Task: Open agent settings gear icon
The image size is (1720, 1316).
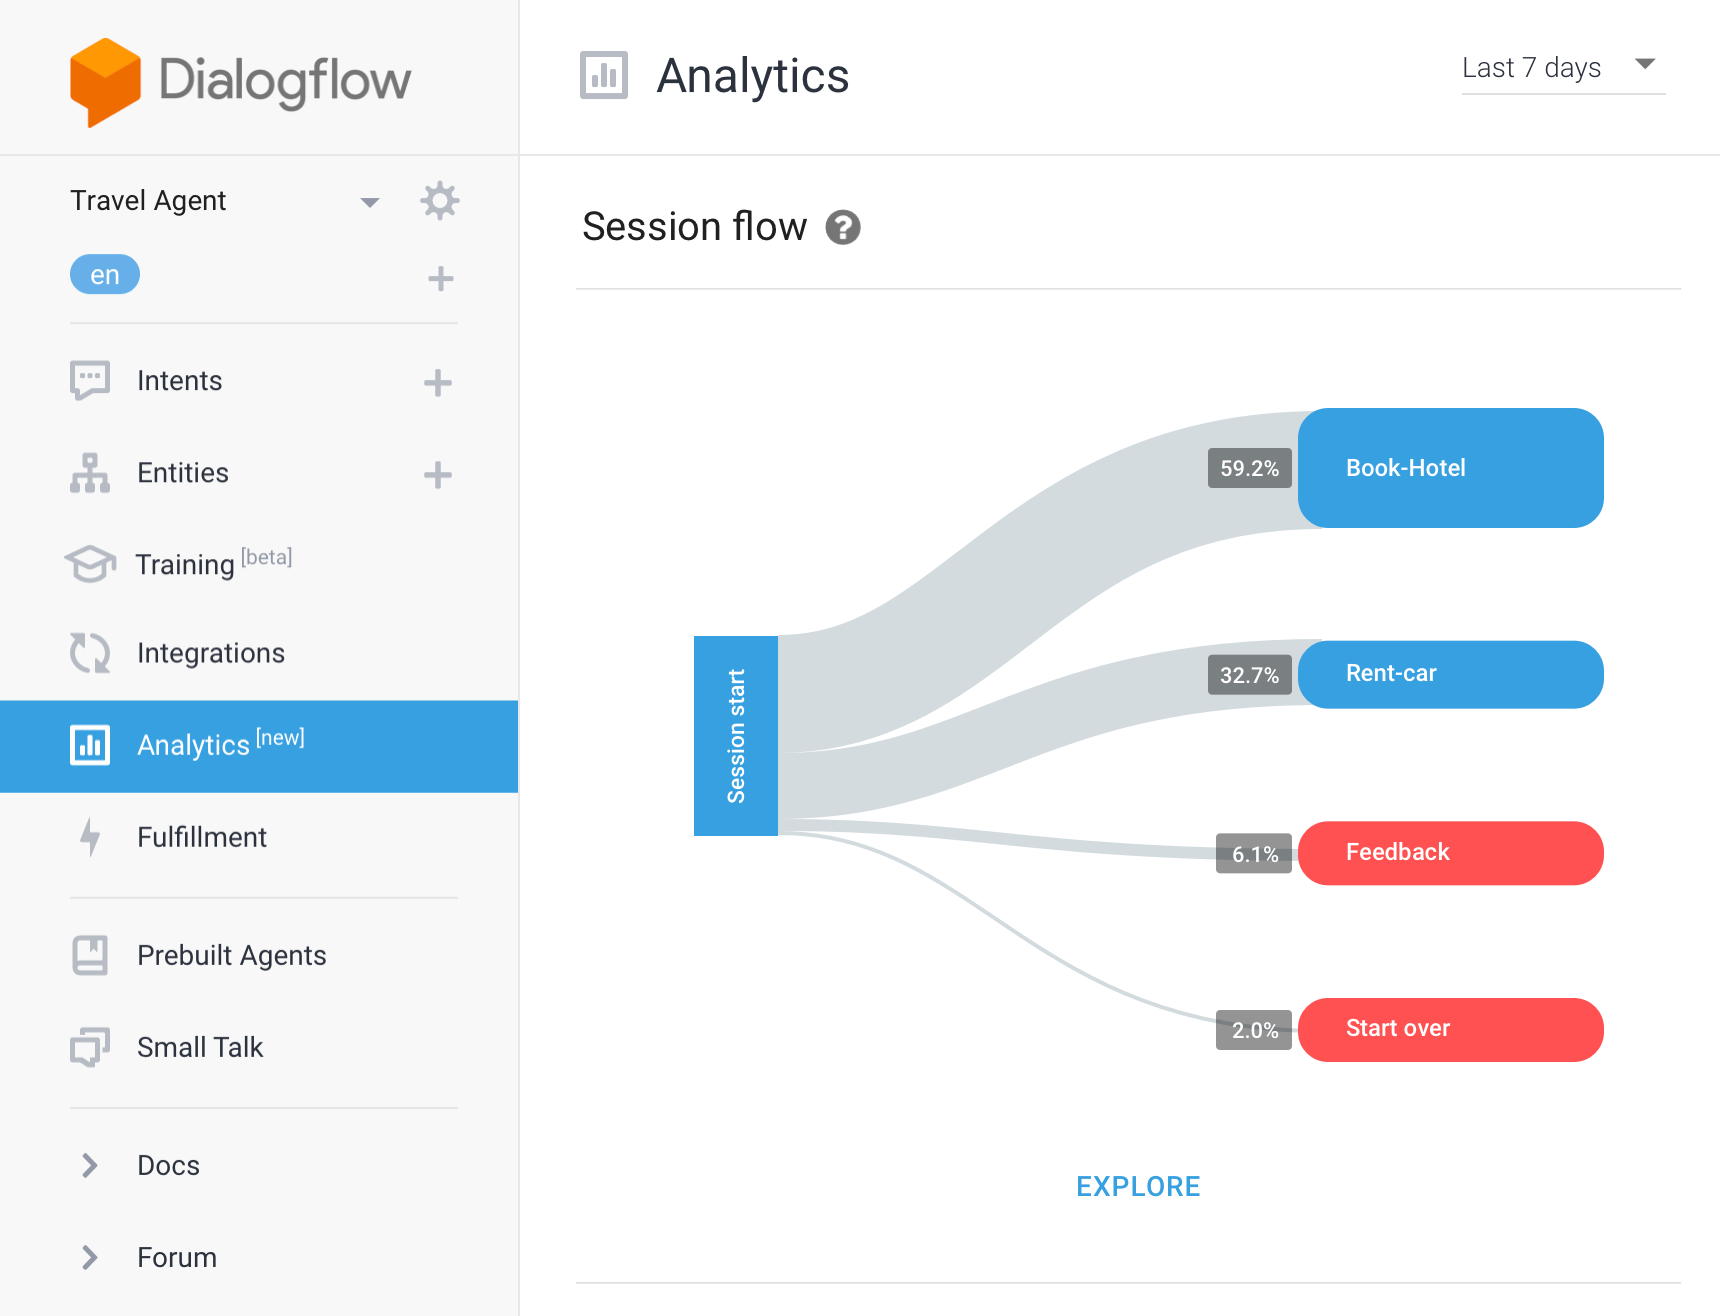Action: pyautogui.click(x=439, y=201)
